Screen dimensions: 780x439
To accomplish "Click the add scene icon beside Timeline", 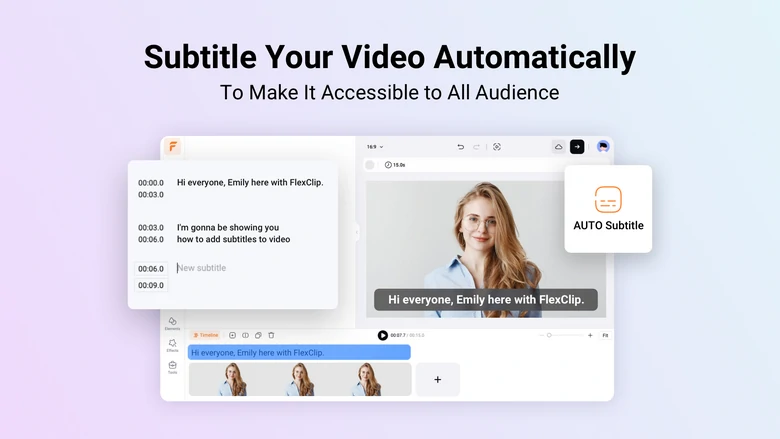I will [232, 335].
